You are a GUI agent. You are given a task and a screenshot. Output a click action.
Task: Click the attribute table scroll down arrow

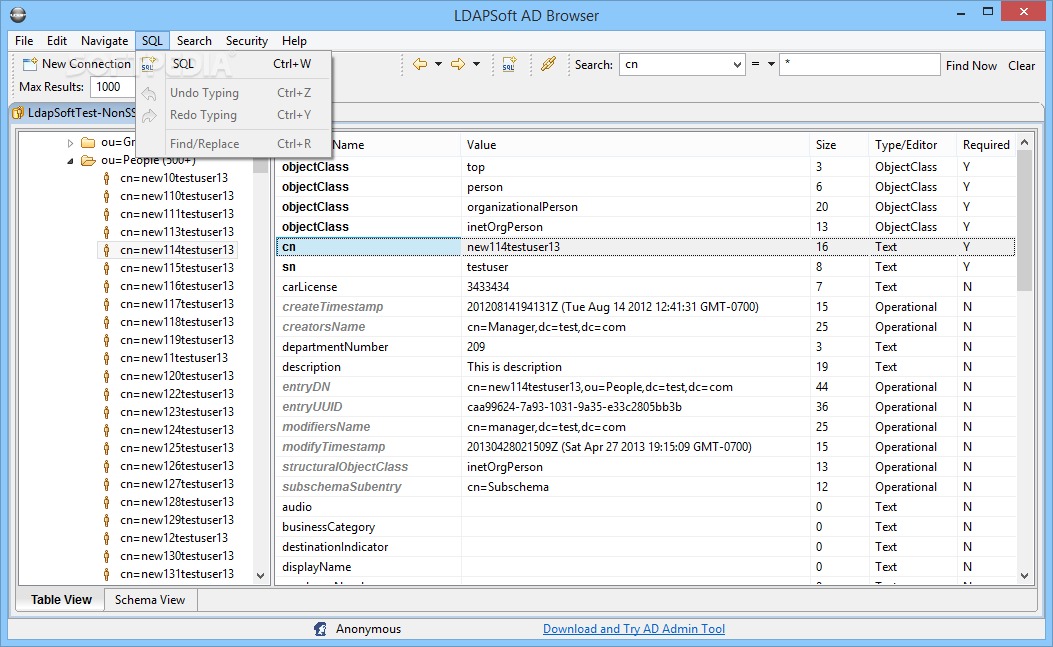[1024, 576]
